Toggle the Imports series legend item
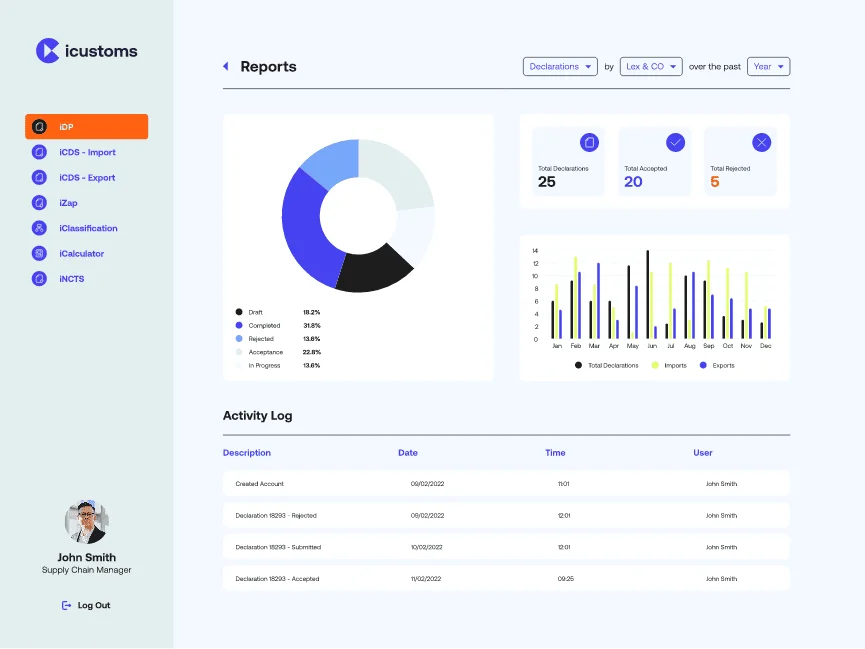 (x=669, y=365)
